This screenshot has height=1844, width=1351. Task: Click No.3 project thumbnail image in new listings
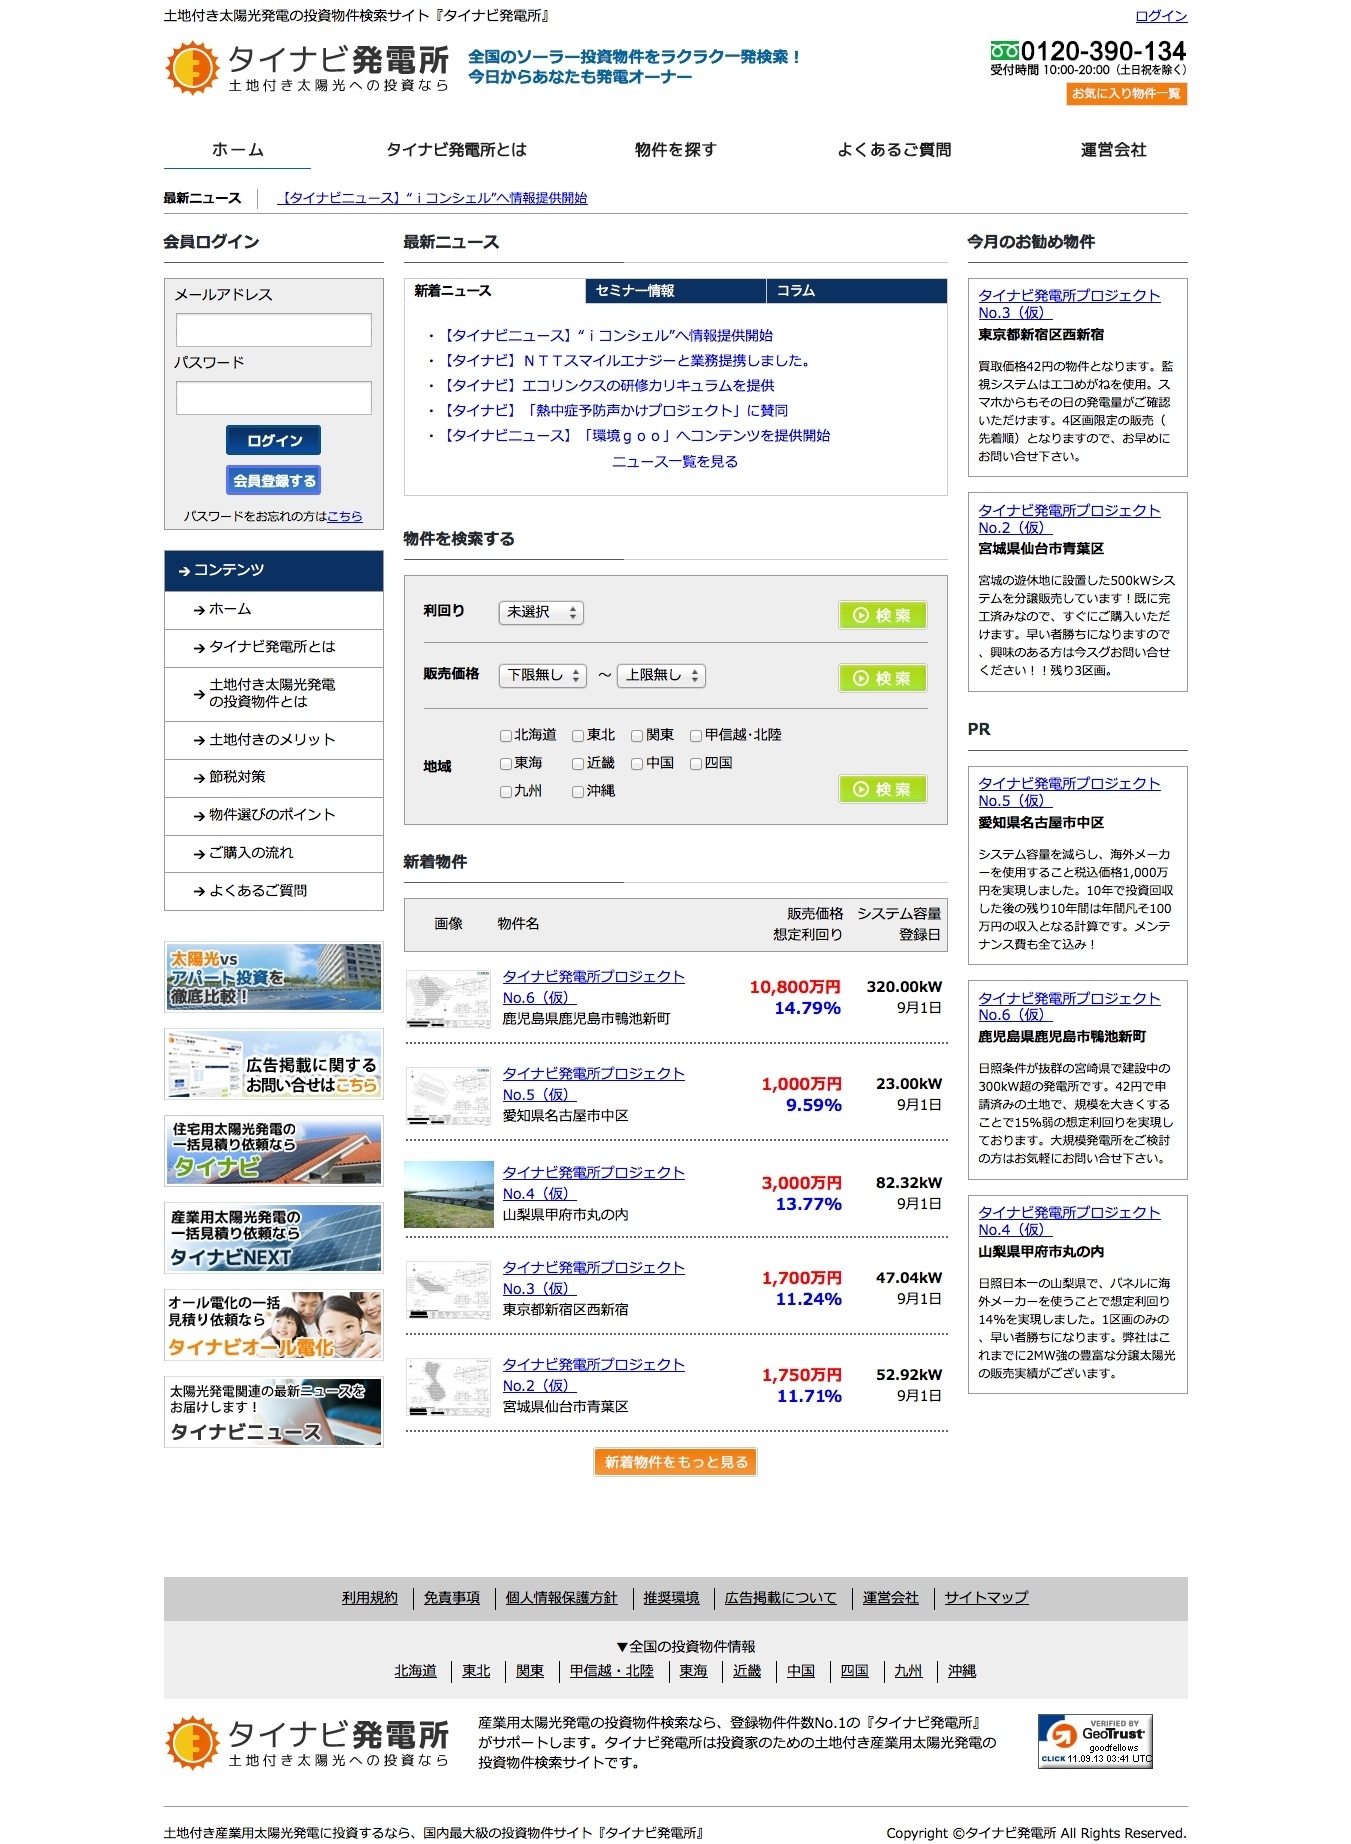coord(449,1288)
